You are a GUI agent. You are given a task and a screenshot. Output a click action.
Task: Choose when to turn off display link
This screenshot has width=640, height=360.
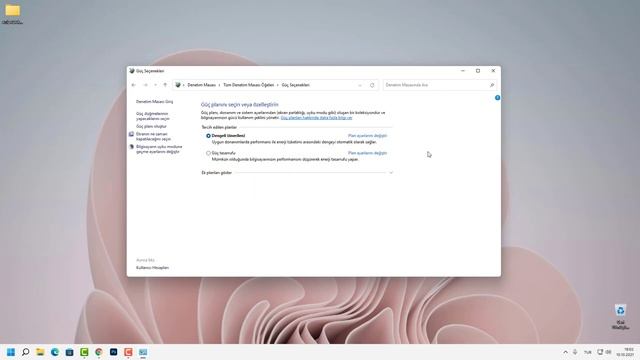(153, 136)
